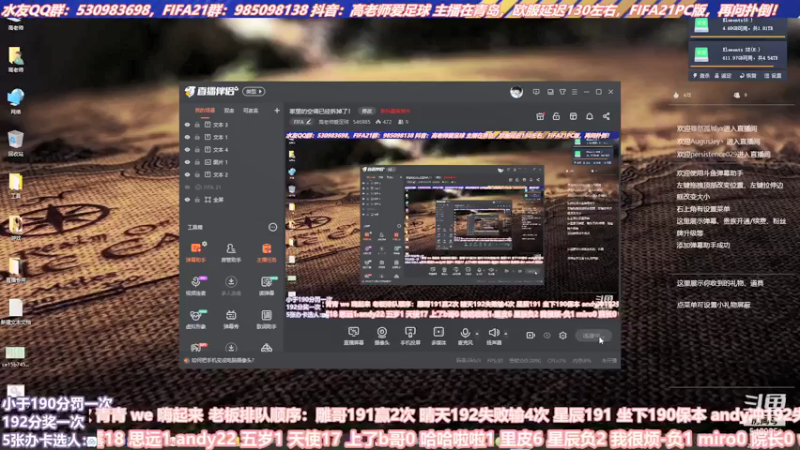
Task: Toggle visibility eye of layer 图片 1
Action: (x=187, y=162)
